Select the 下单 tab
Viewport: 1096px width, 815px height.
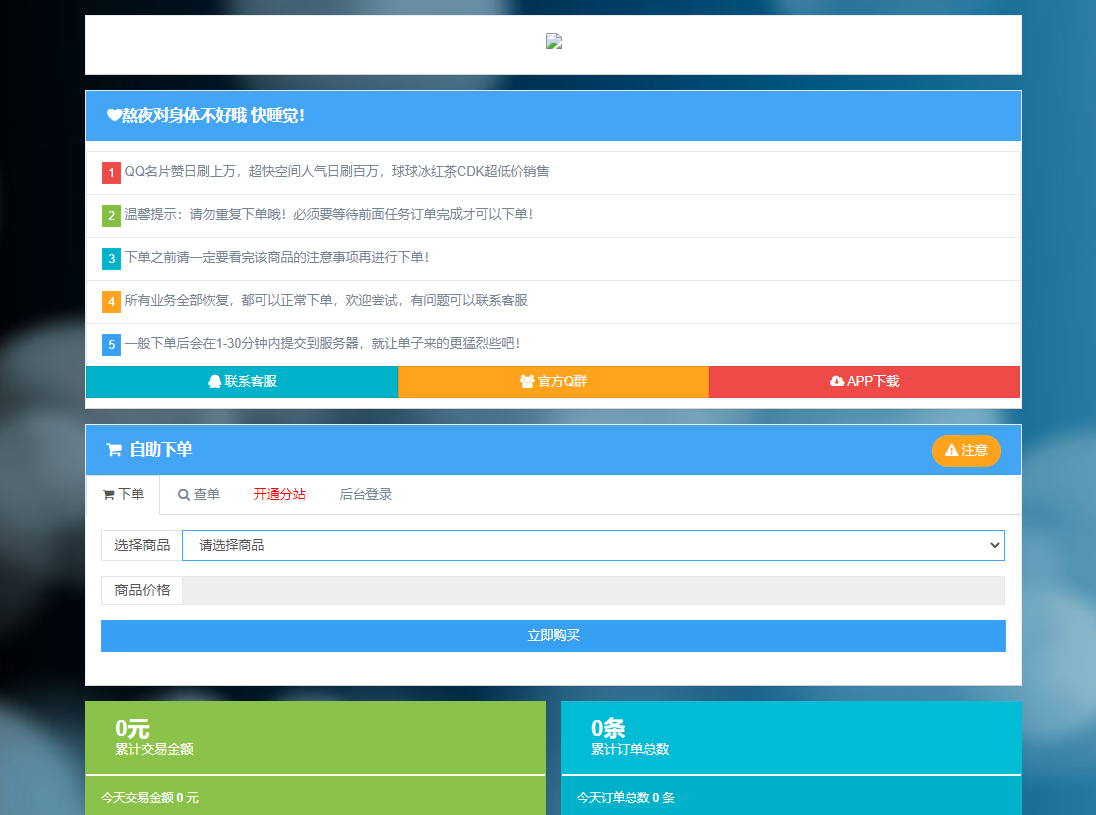(123, 495)
